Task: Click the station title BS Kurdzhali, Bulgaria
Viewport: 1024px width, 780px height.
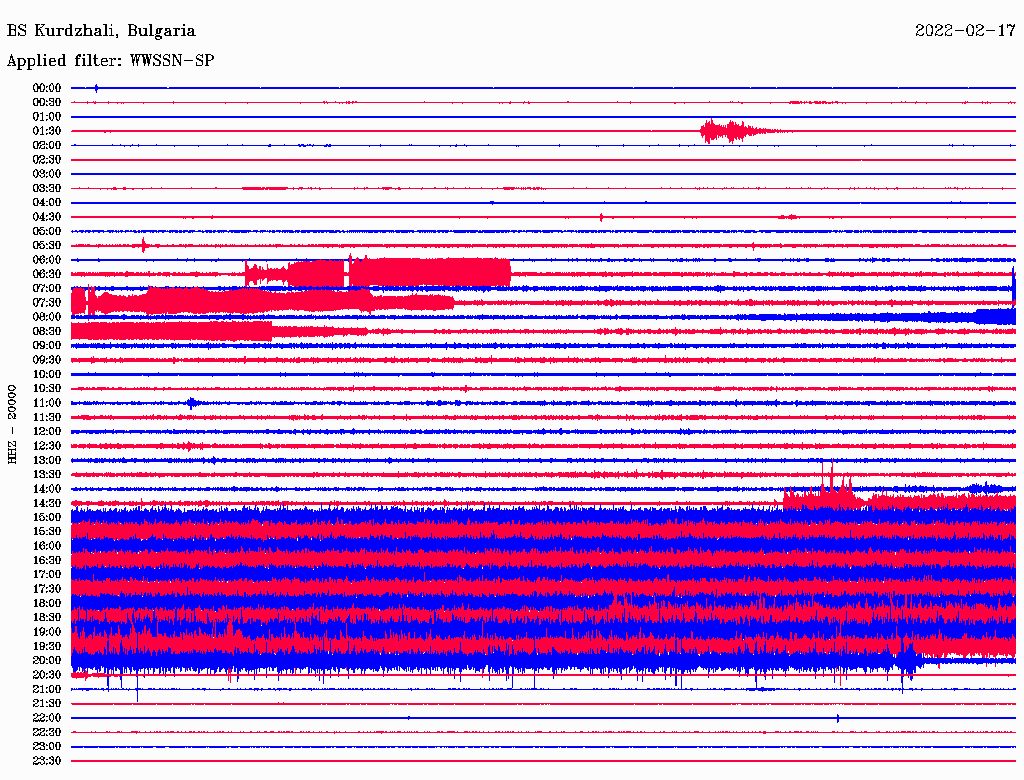Action: click(x=101, y=31)
